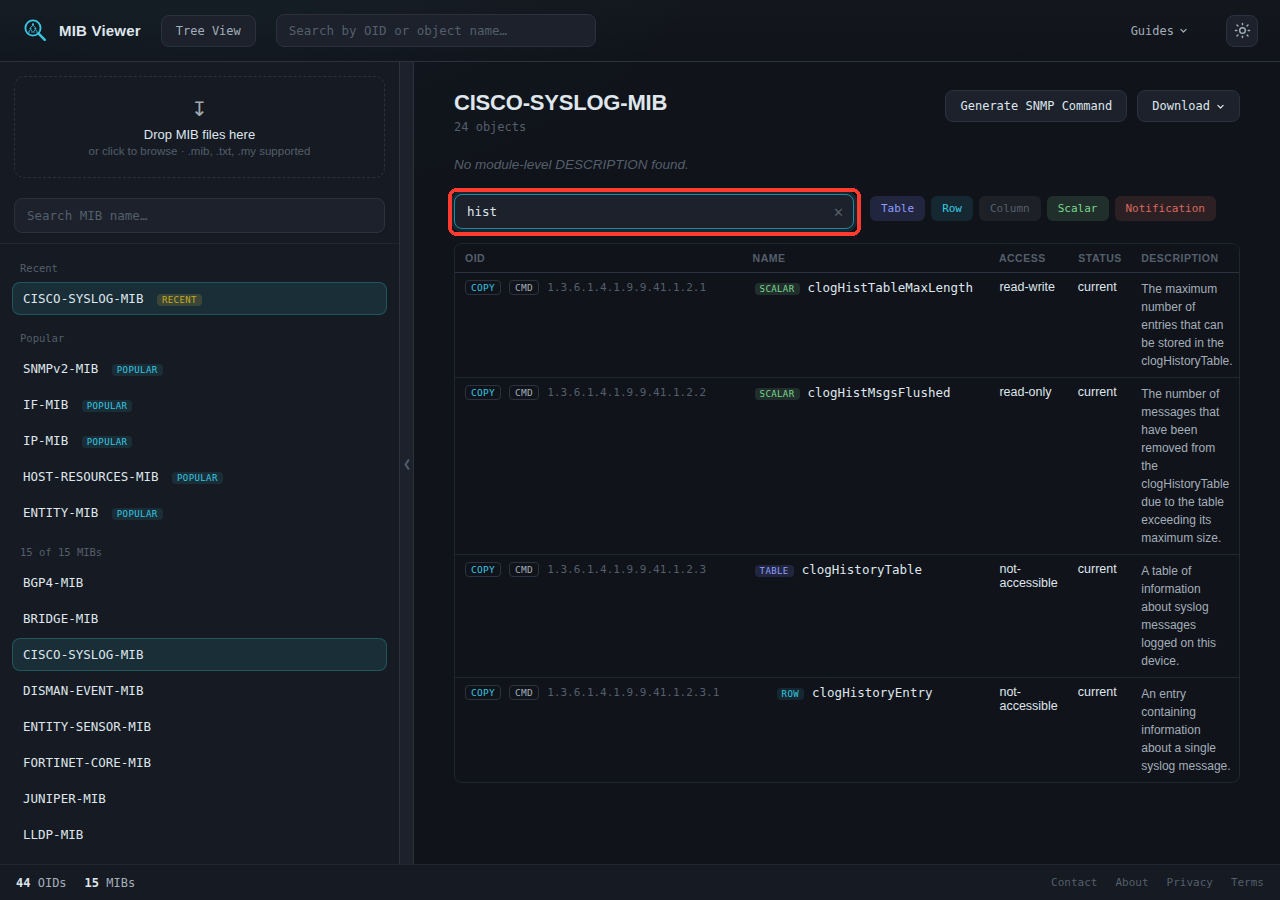The image size is (1280, 900).
Task: Copy OID of clogHistoryEntry
Action: tap(483, 693)
